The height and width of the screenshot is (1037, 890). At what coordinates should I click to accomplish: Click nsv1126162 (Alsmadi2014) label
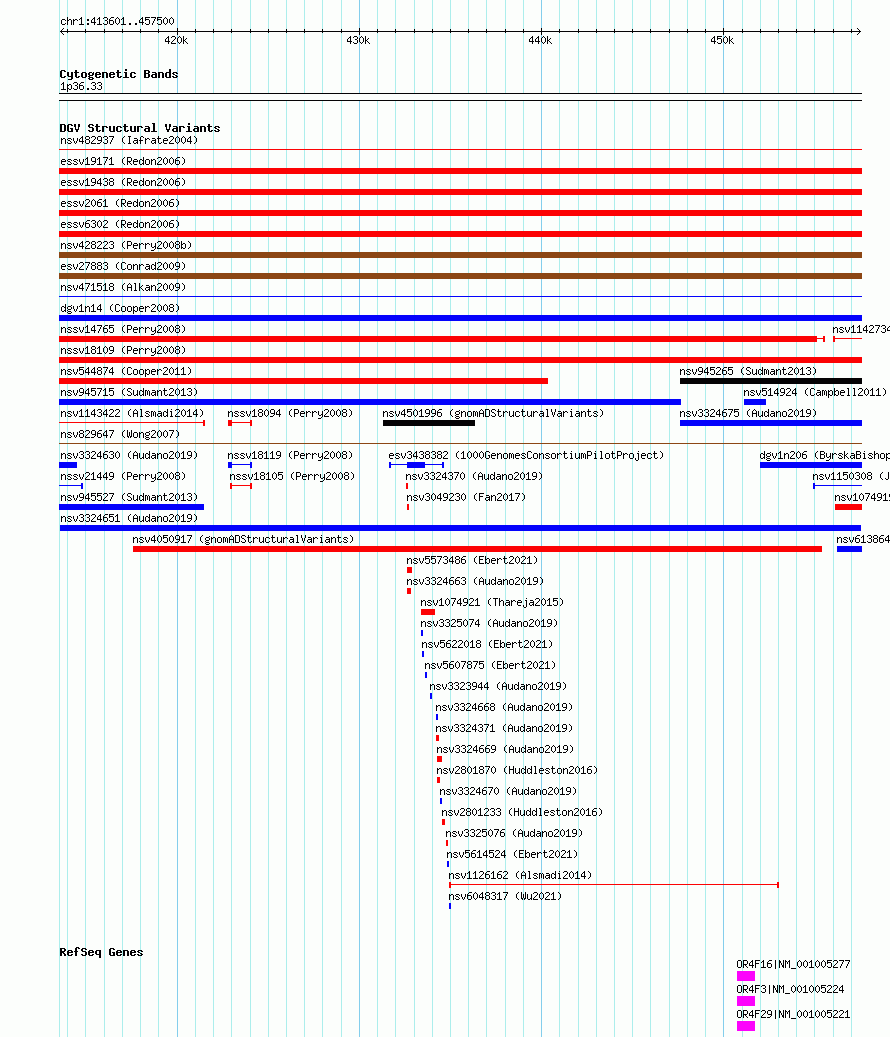(x=520, y=876)
